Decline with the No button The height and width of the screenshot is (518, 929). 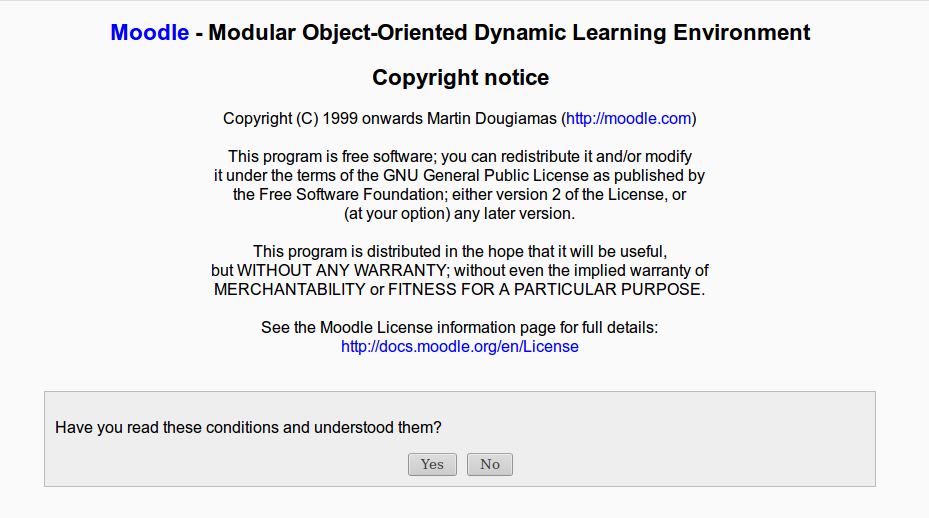click(x=489, y=464)
